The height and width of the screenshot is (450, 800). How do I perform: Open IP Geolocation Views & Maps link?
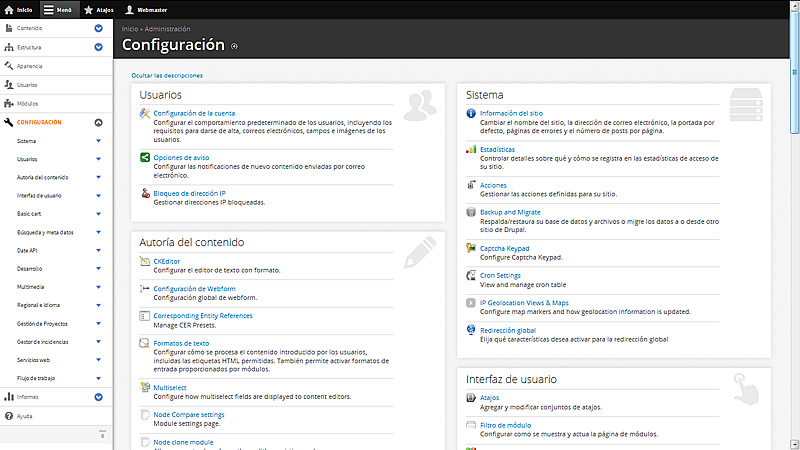click(524, 303)
